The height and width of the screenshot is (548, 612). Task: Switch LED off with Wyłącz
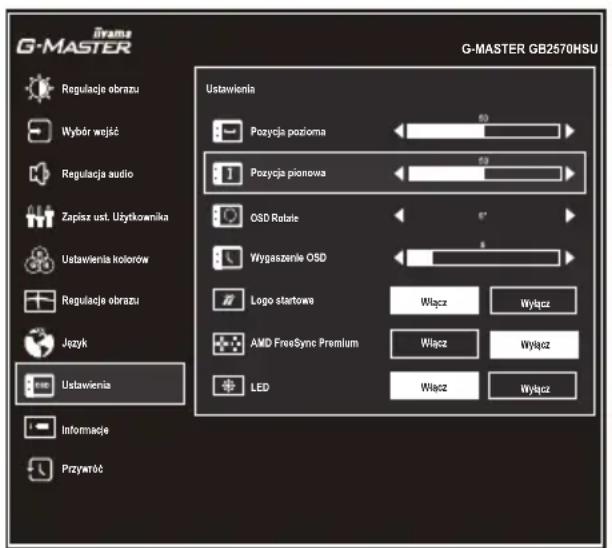tap(533, 386)
